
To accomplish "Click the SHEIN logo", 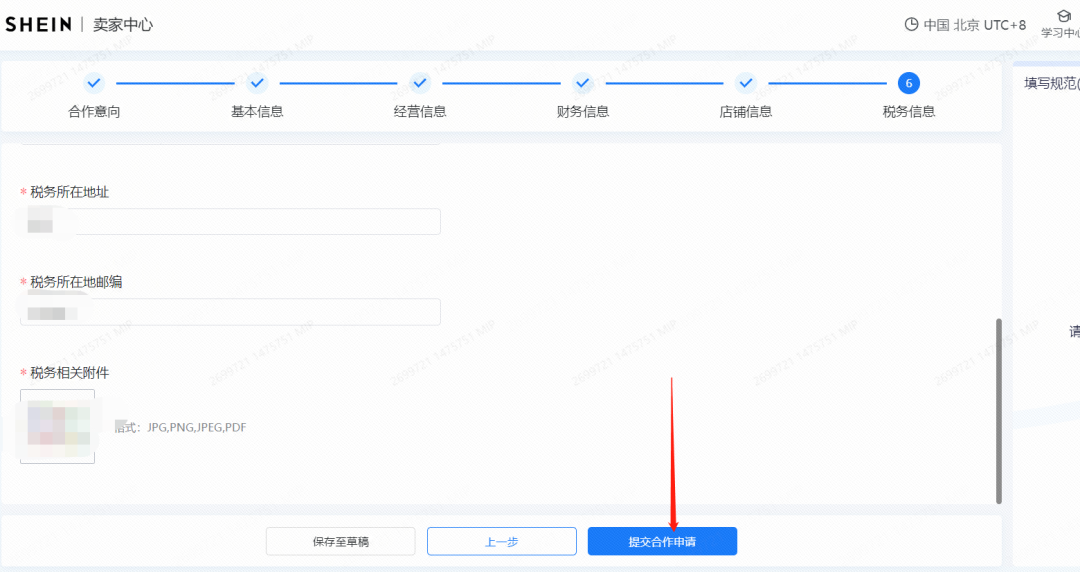I will click(38, 24).
